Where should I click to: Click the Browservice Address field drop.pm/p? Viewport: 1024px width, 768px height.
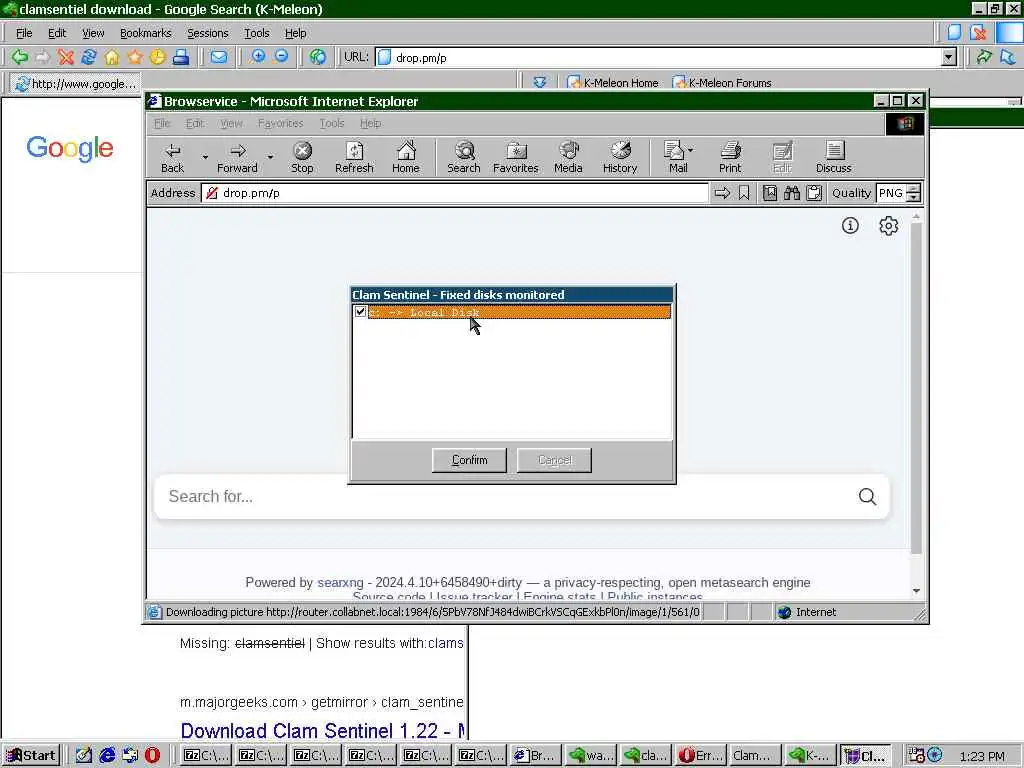click(455, 193)
